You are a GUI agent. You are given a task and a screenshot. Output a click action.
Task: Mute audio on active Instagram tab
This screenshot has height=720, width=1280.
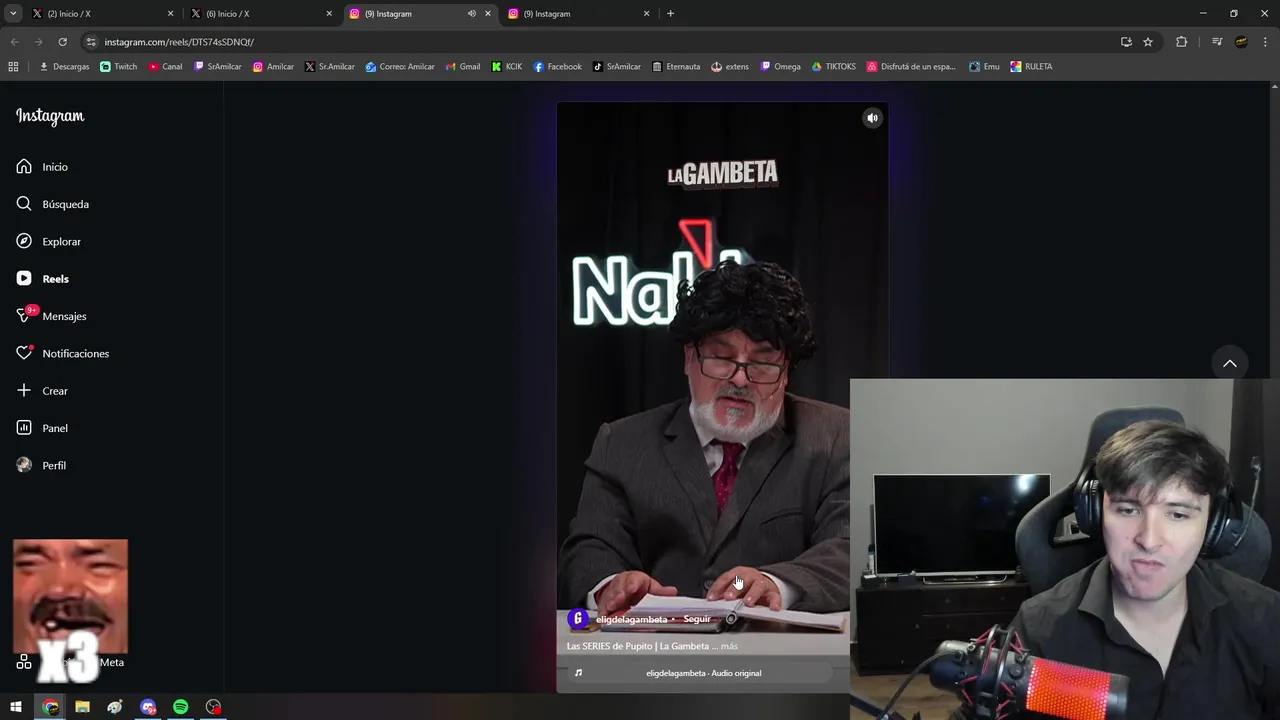pyautogui.click(x=471, y=14)
